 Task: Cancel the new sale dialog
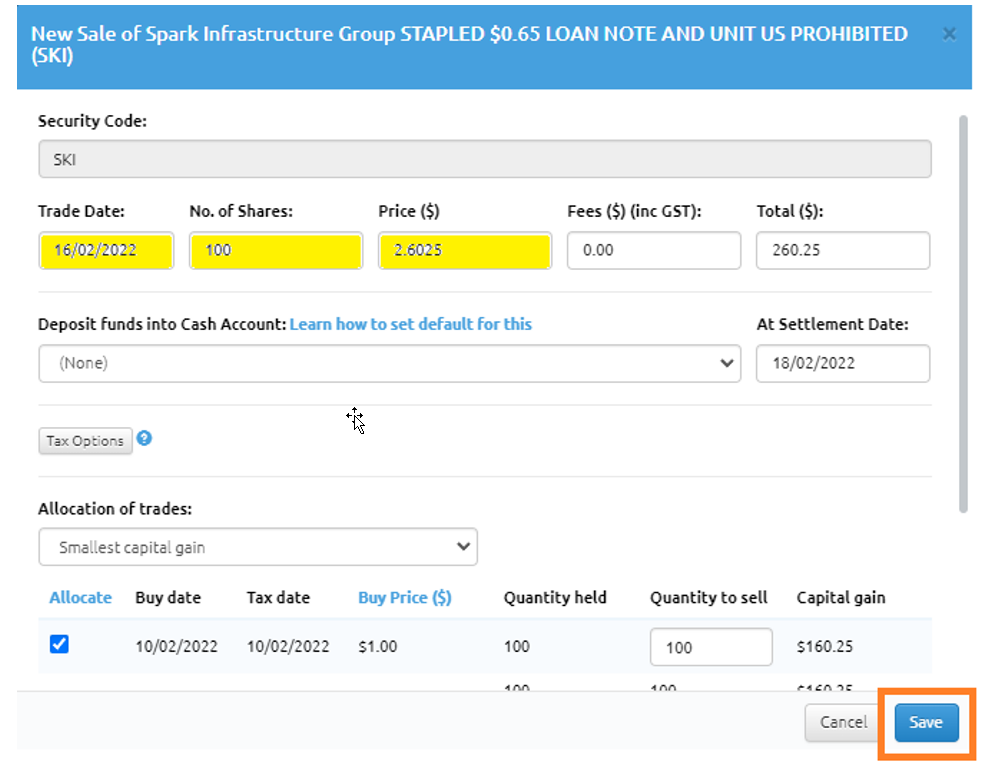pos(843,722)
